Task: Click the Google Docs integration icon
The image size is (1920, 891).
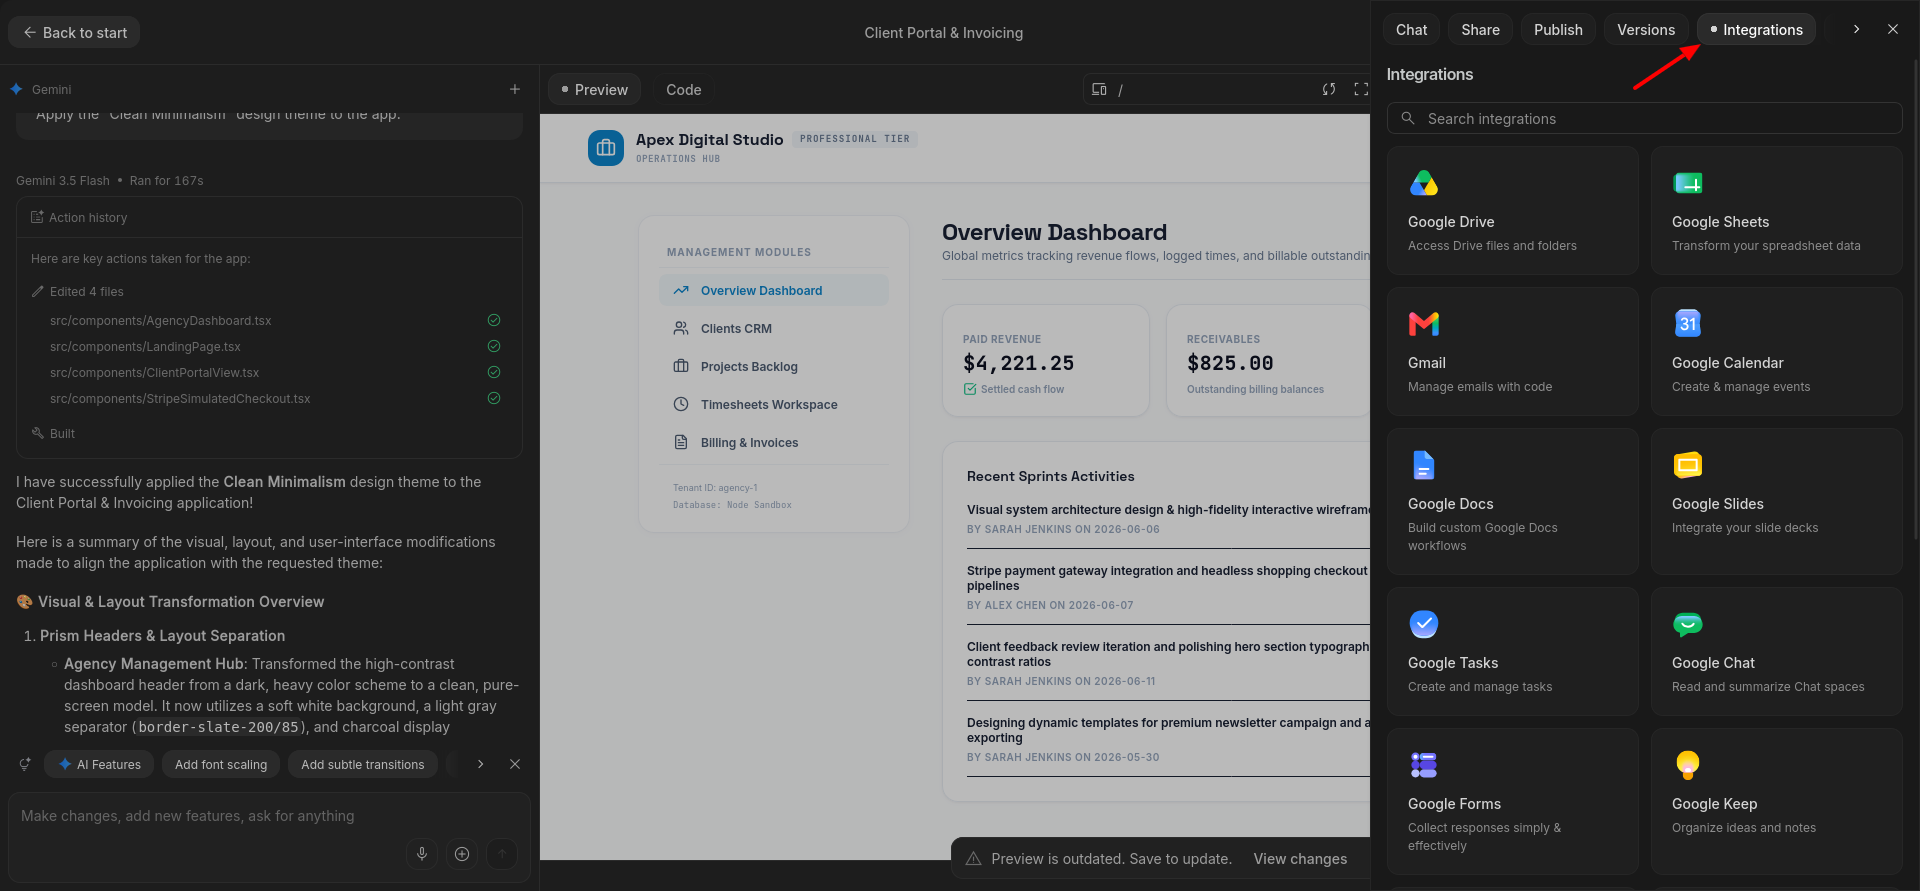Action: [1423, 465]
